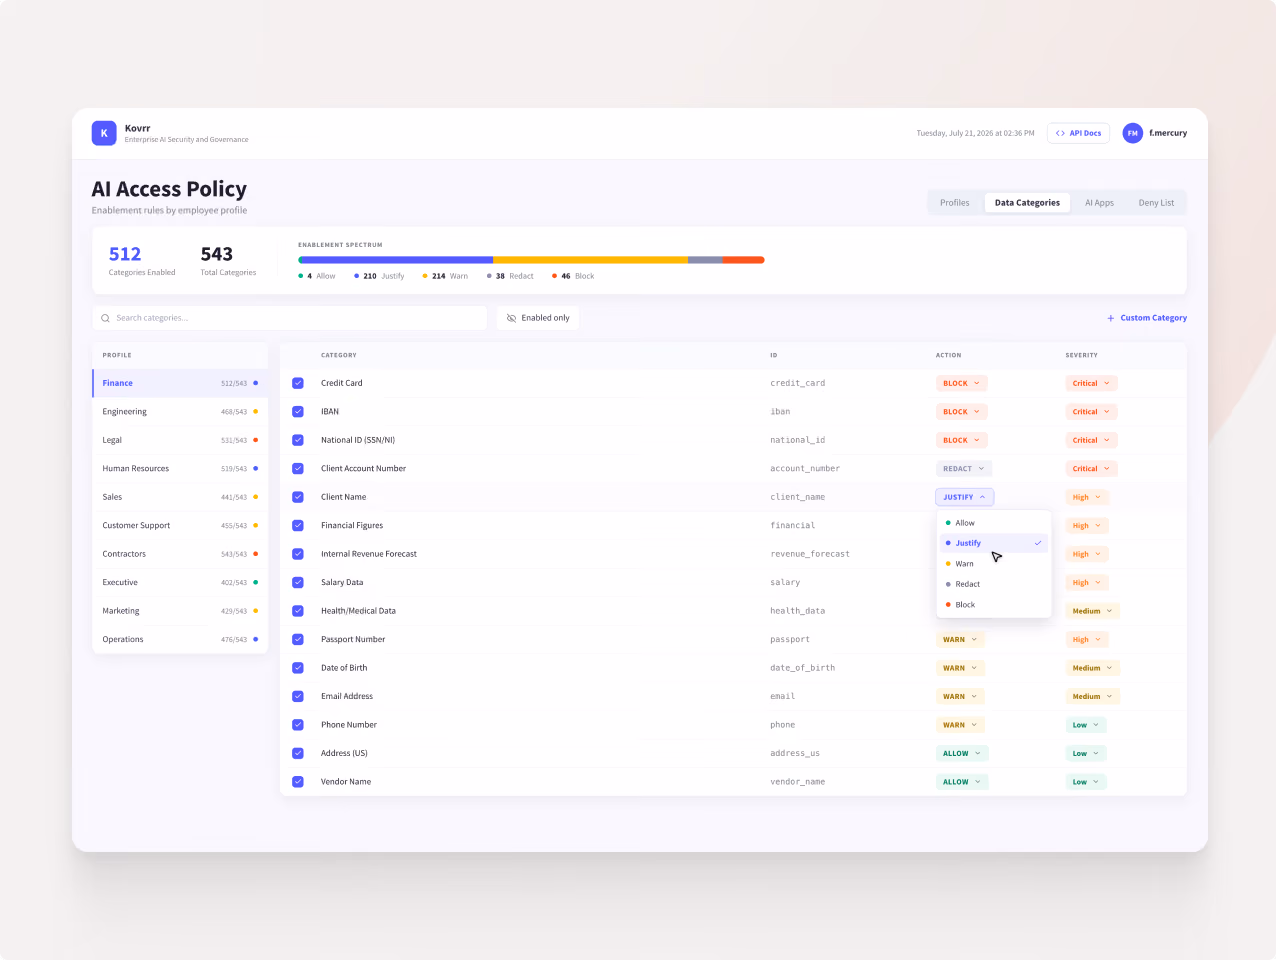1276x960 pixels.
Task: Switch to the AI Apps tab
Action: [1099, 203]
